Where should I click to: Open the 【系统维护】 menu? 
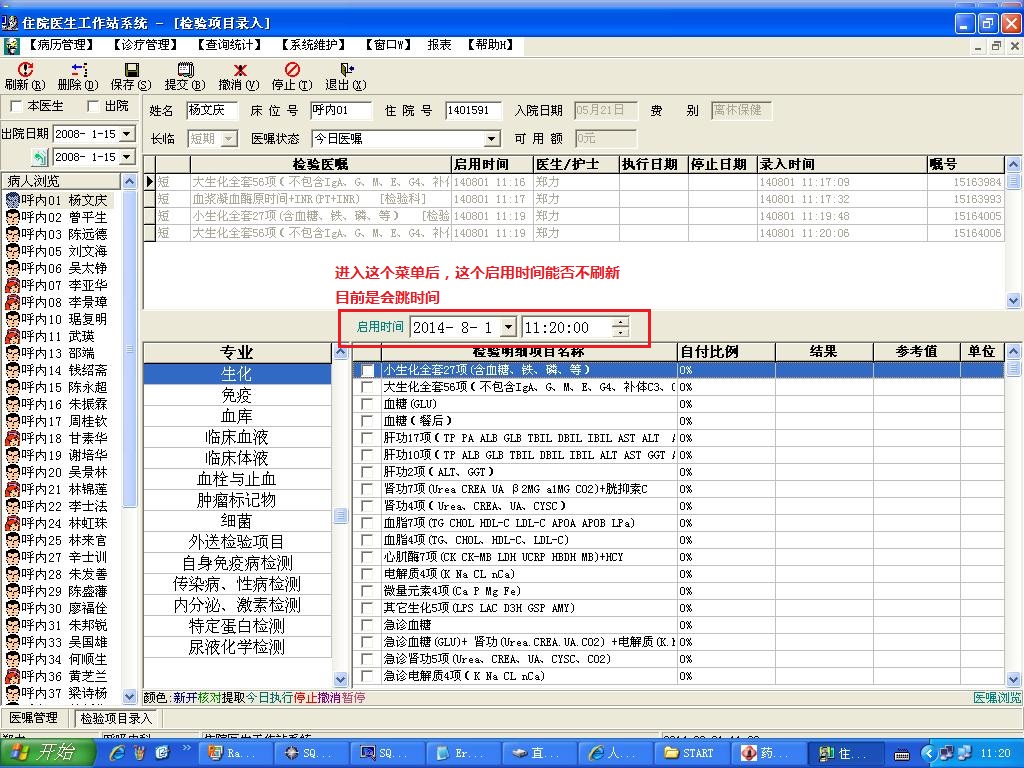click(313, 45)
